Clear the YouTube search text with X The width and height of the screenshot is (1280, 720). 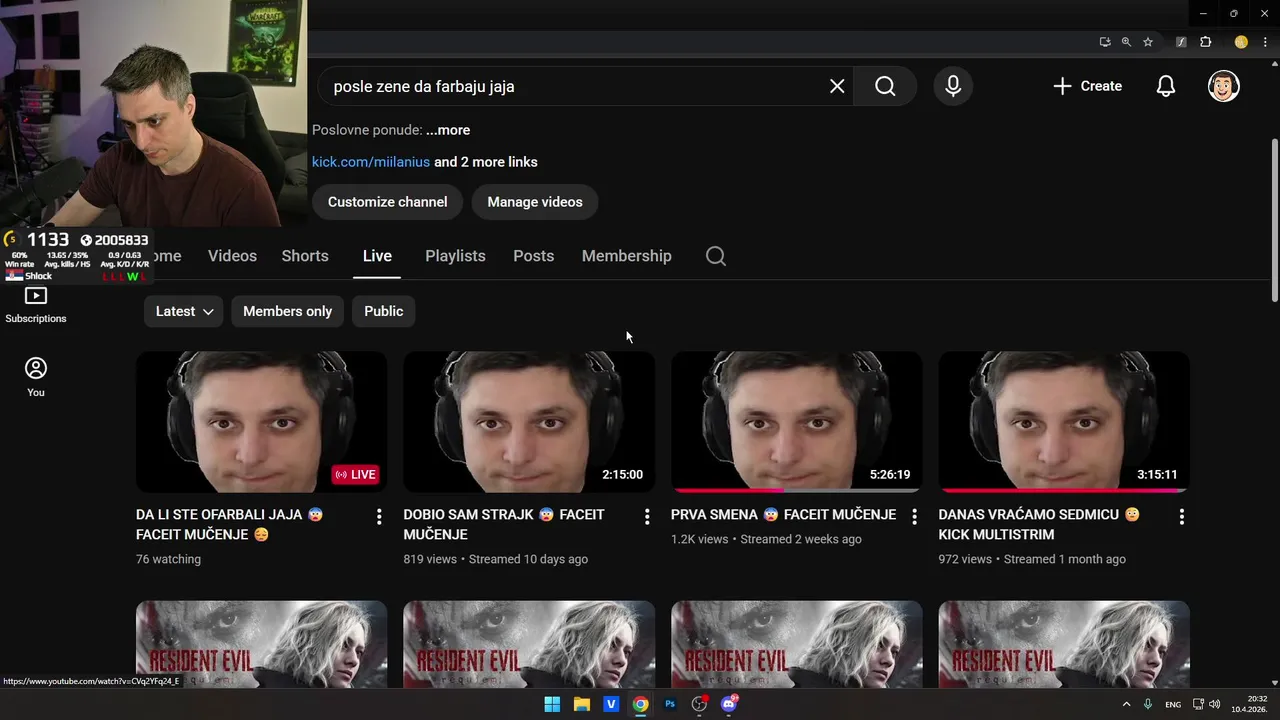[837, 86]
